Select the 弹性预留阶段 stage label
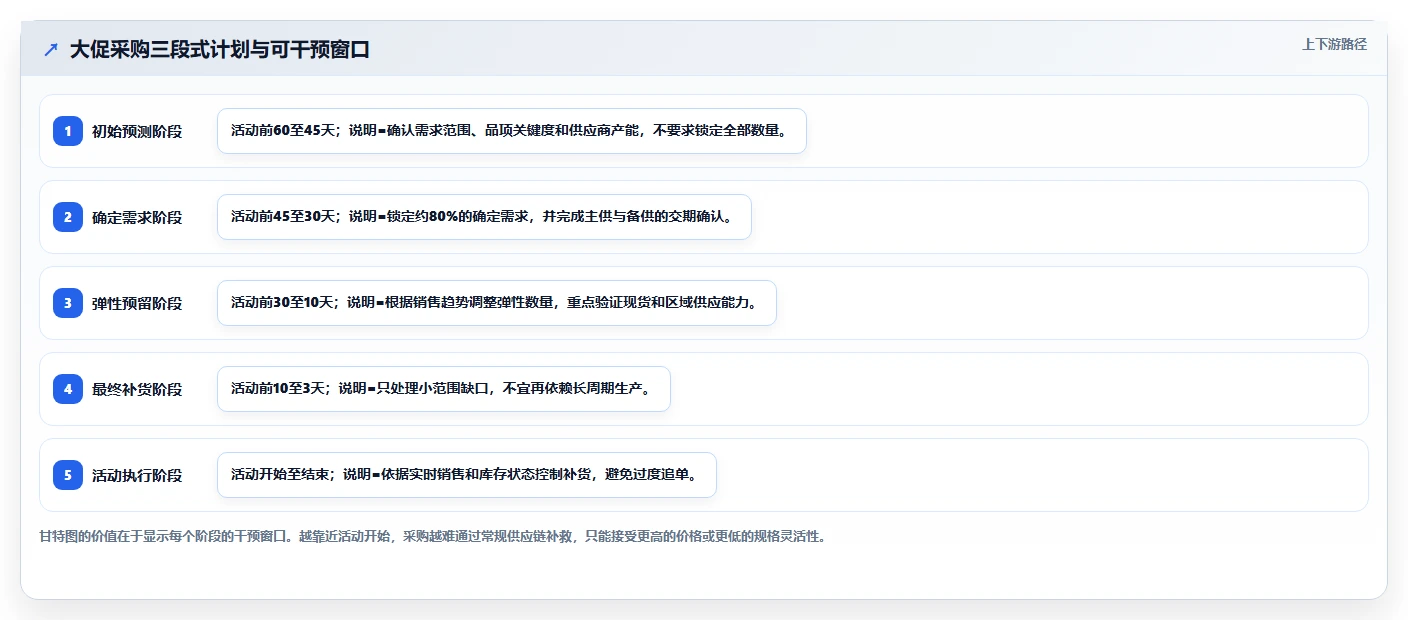 coord(137,303)
